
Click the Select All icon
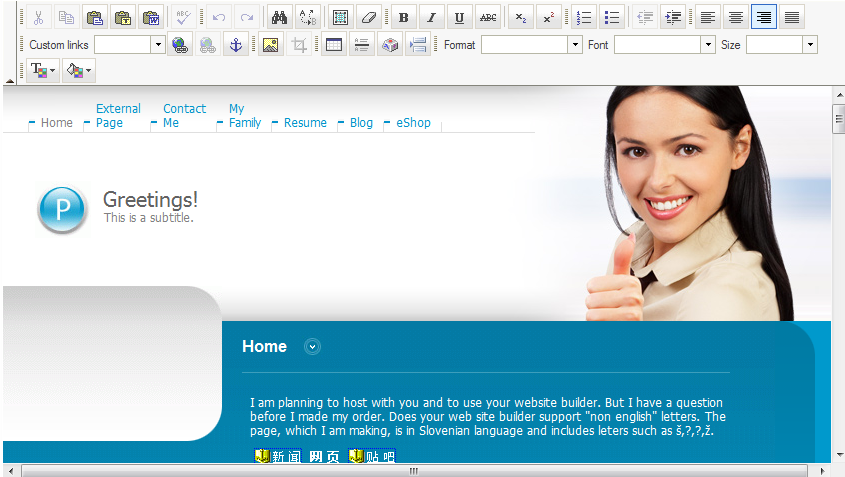340,17
